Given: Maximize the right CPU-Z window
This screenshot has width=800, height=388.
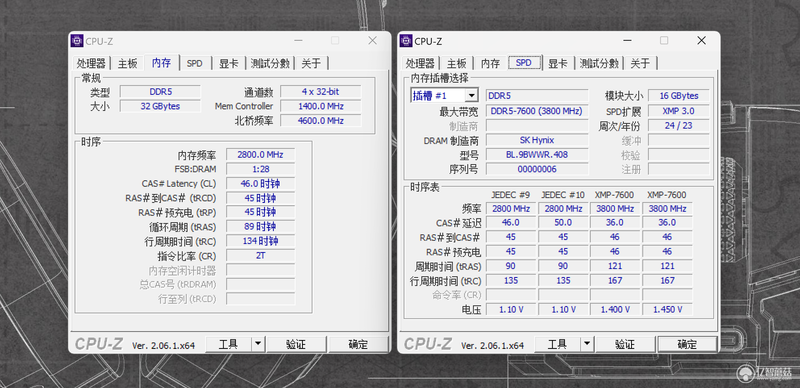Looking at the screenshot, I should coord(664,40).
